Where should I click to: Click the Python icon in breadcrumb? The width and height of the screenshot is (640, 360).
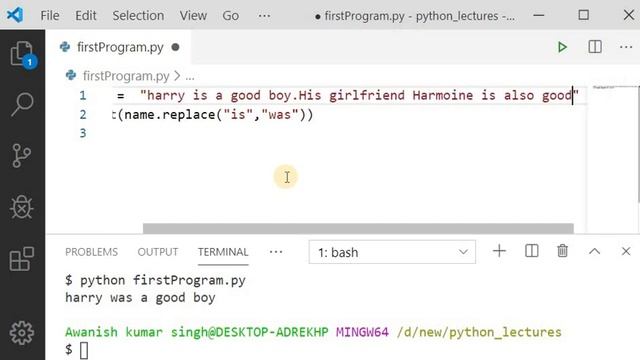pos(71,75)
